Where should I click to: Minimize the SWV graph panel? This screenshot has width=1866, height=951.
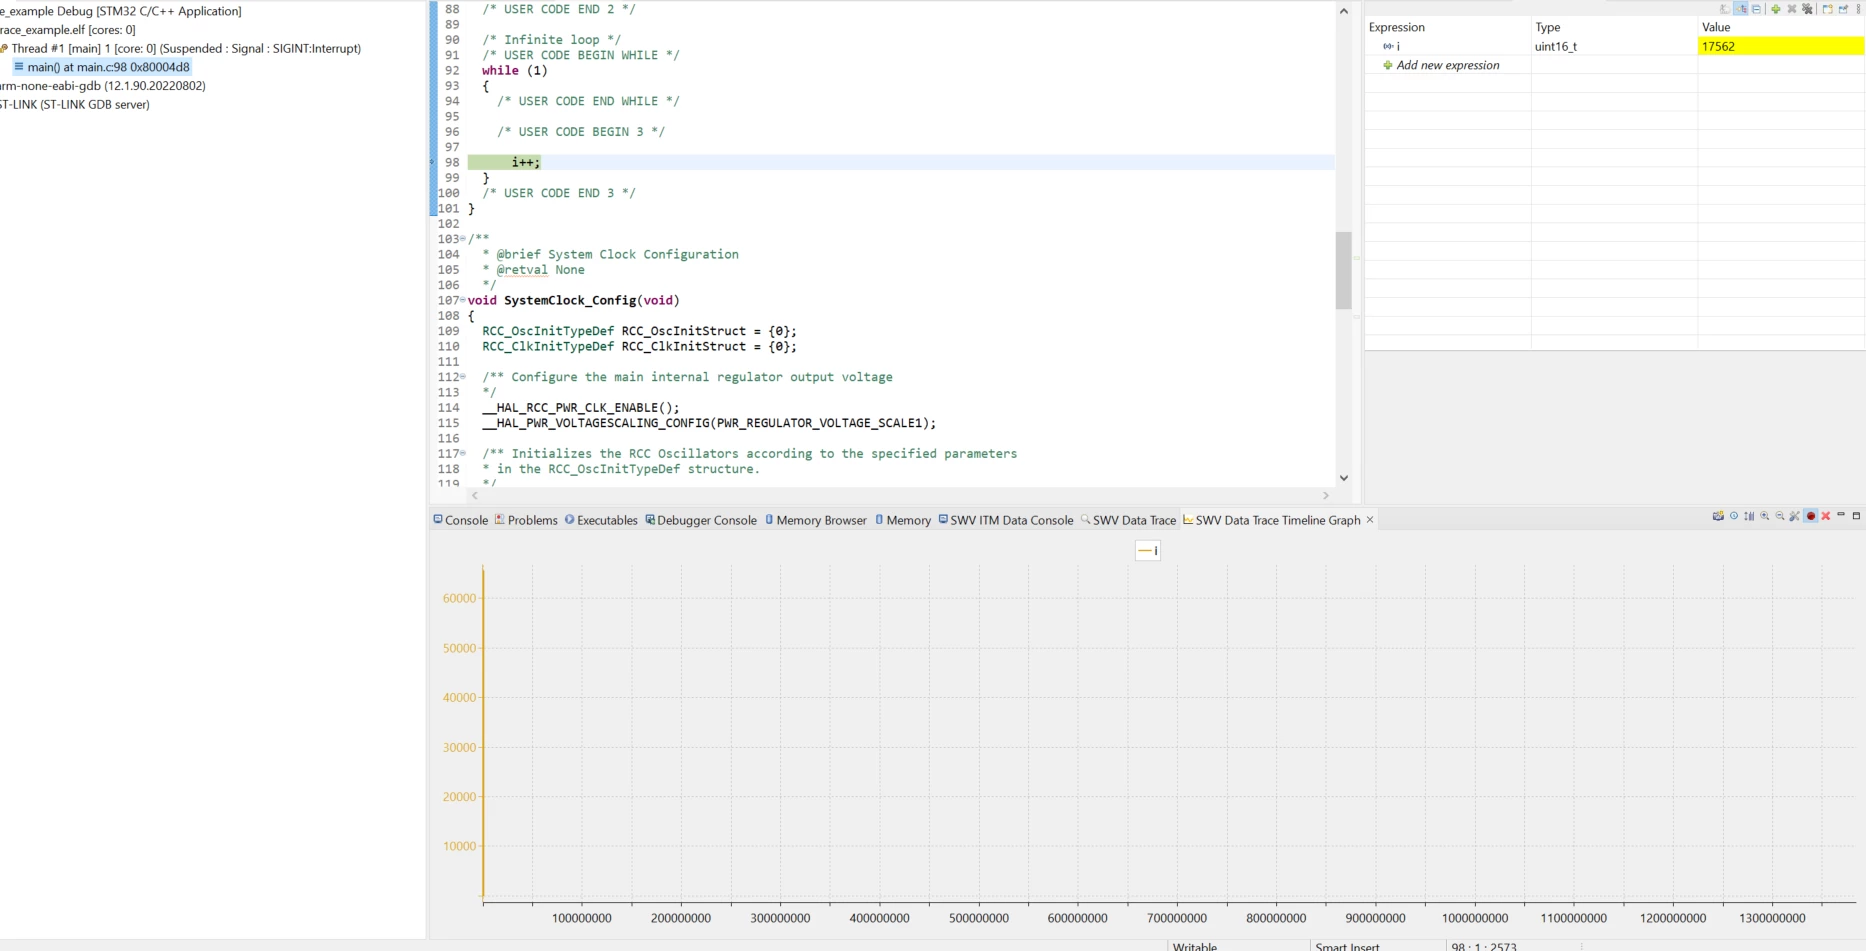tap(1841, 515)
